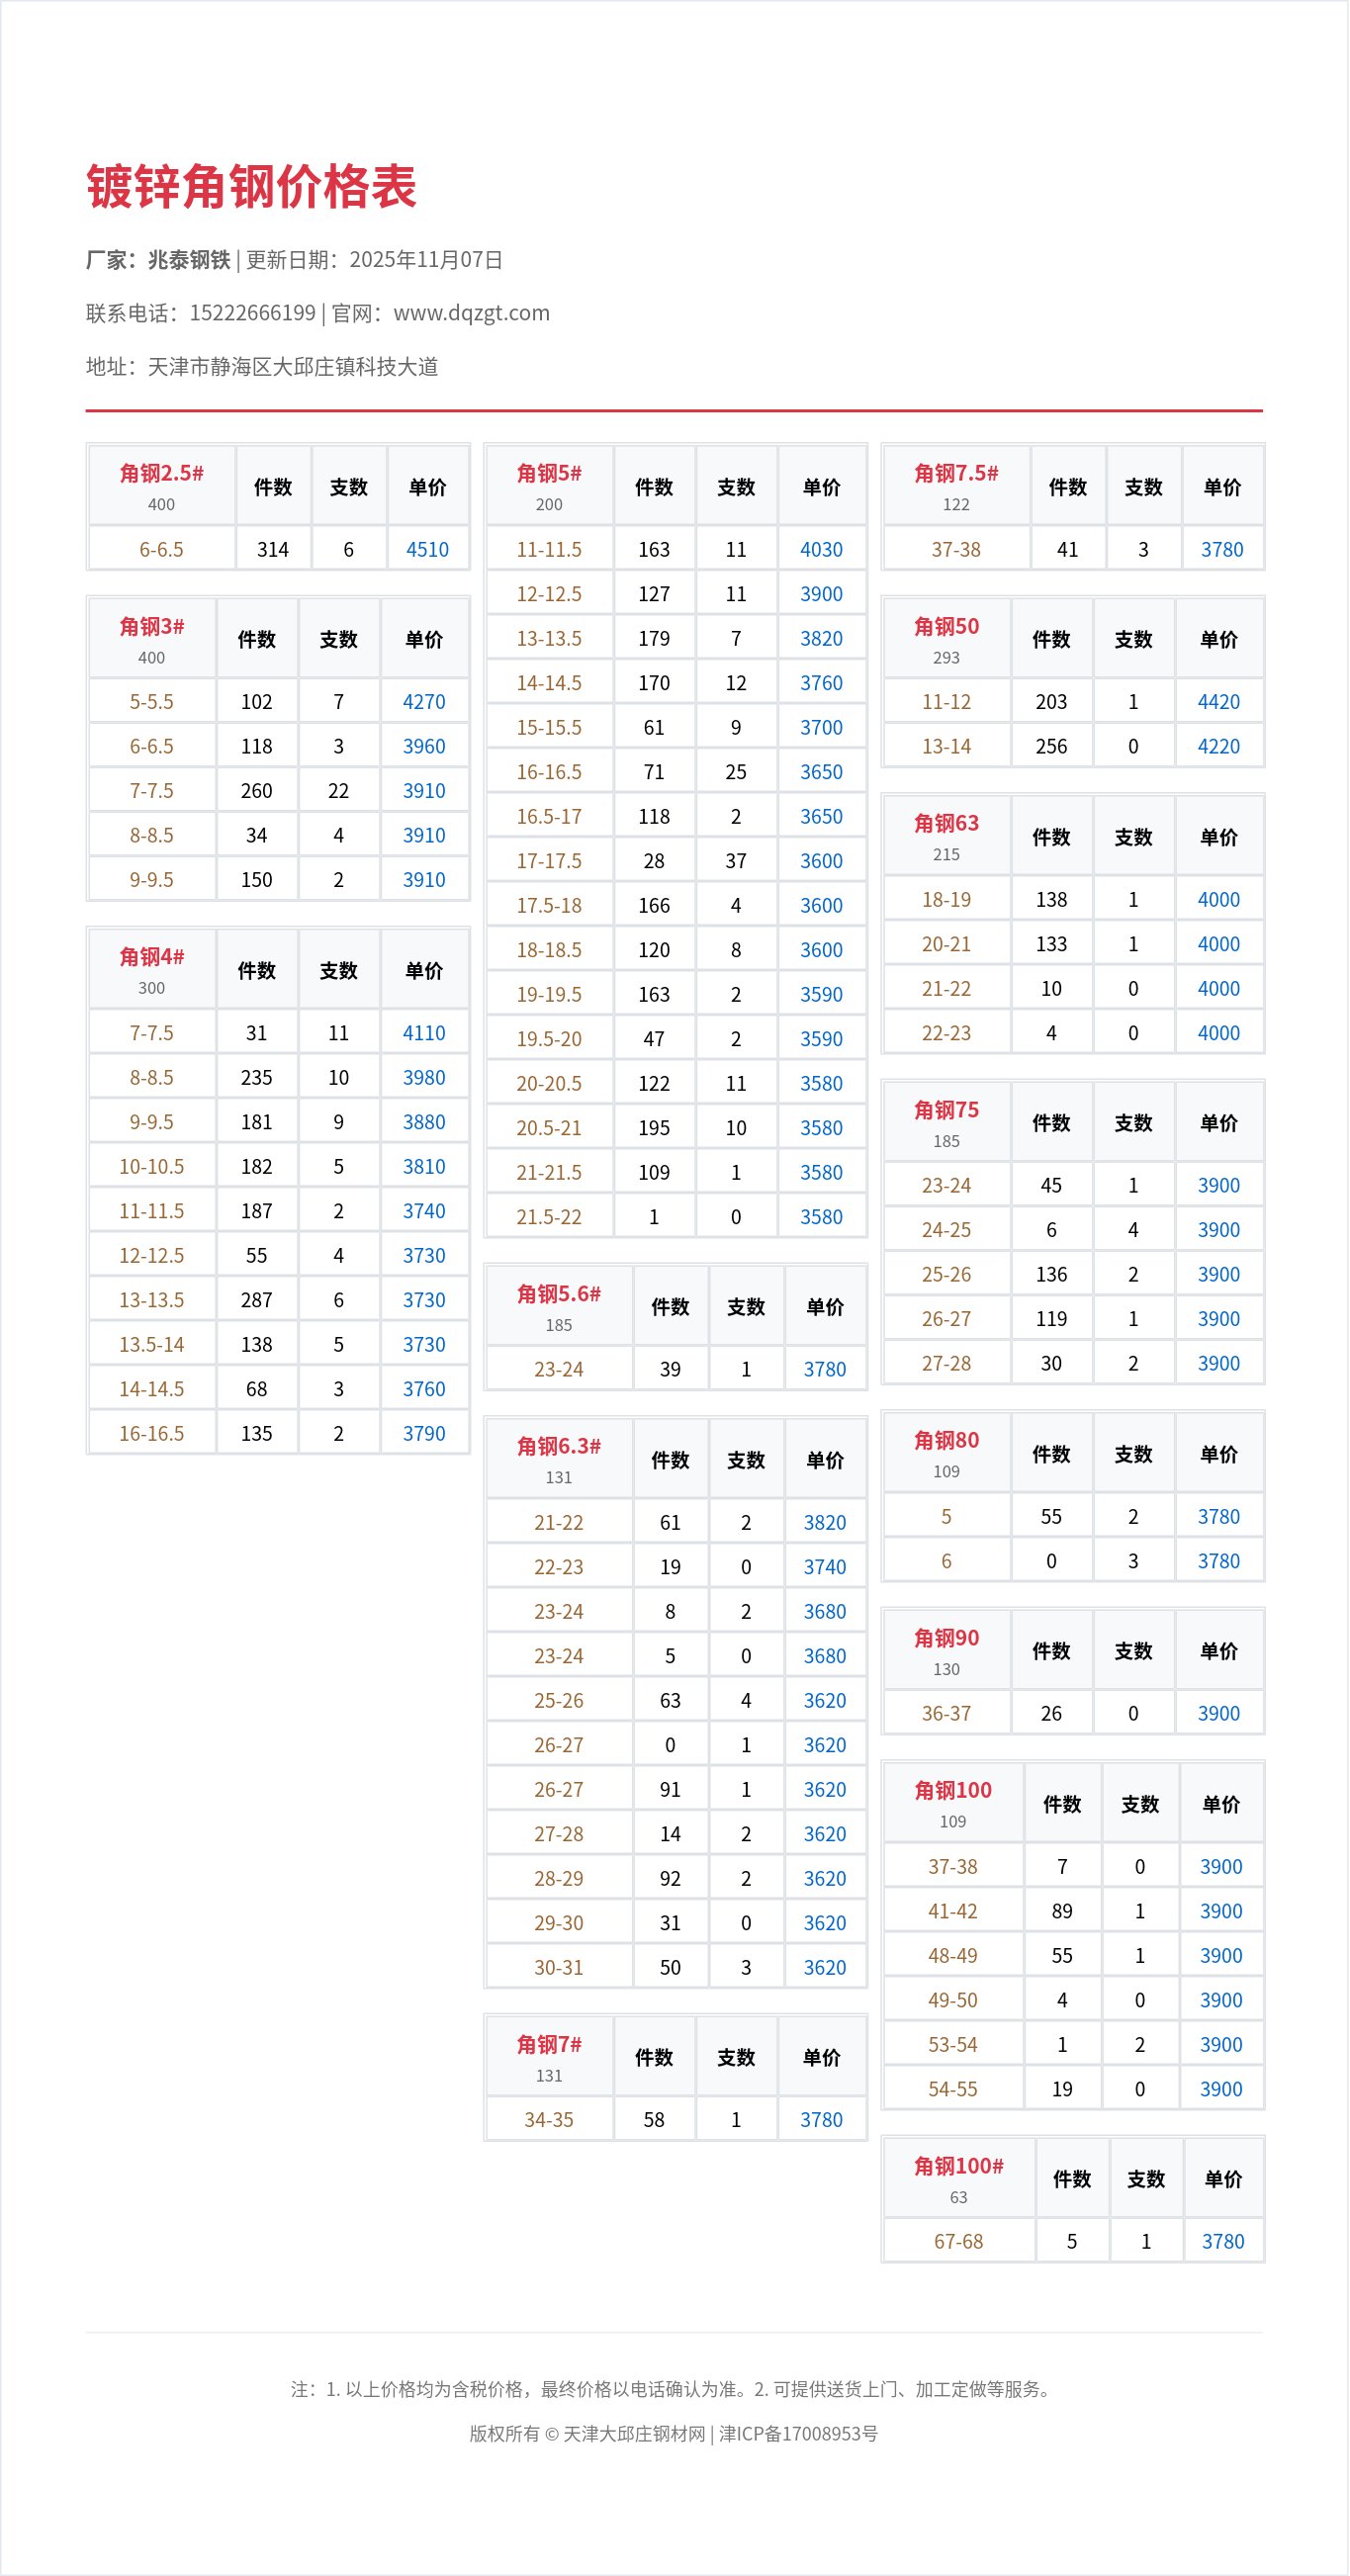Select the 4420 price under 角钢50

[1218, 702]
